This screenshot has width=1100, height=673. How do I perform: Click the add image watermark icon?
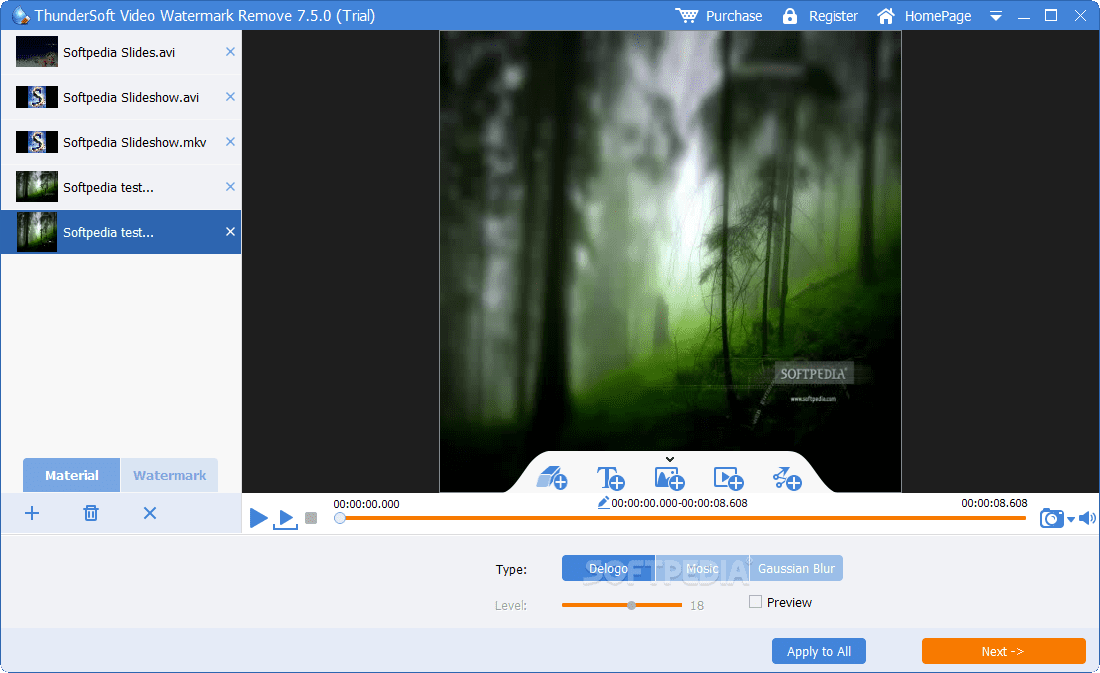669,479
